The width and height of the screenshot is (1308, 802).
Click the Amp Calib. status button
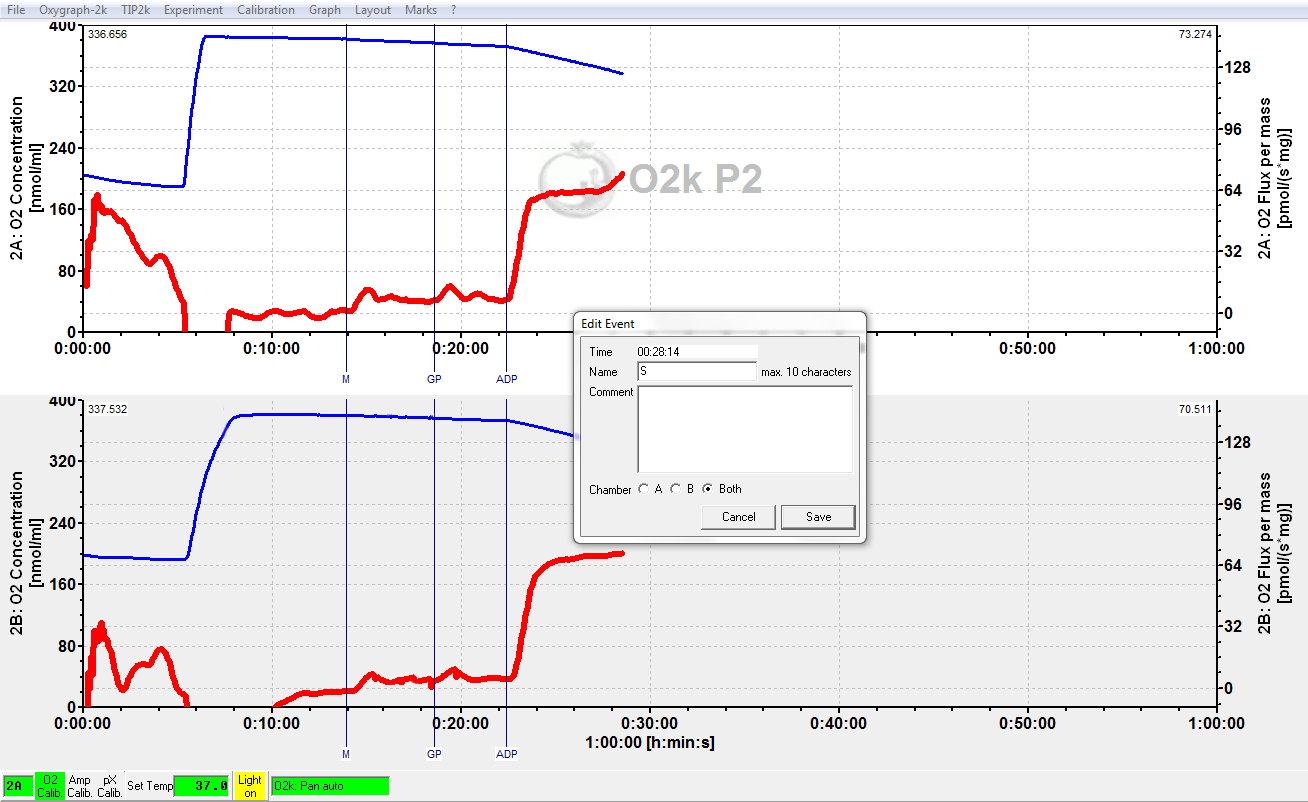click(x=80, y=786)
